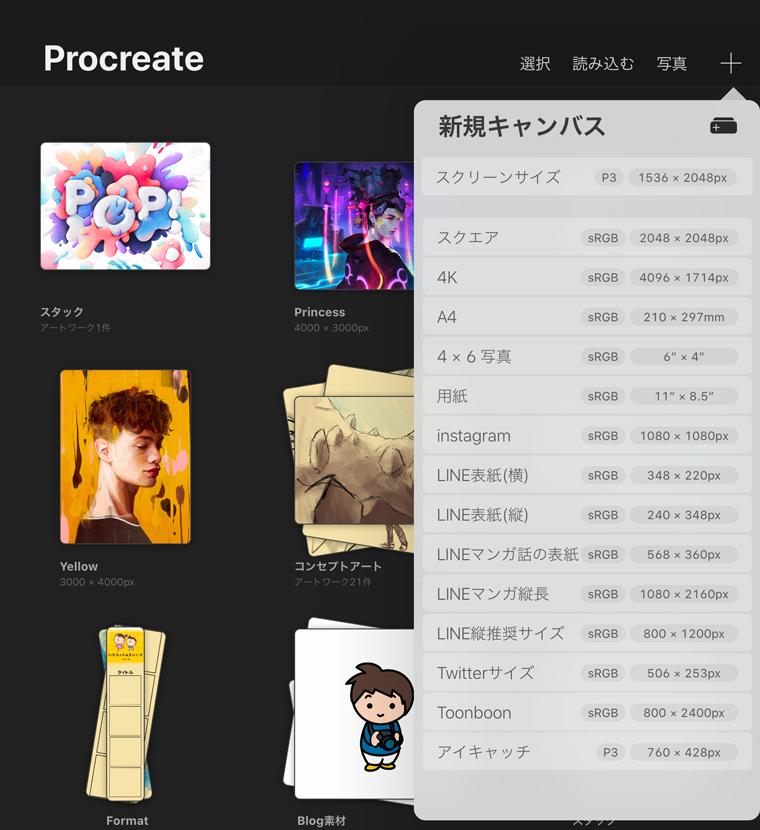Choose LINEマンガ縦長 preset

click(587, 594)
